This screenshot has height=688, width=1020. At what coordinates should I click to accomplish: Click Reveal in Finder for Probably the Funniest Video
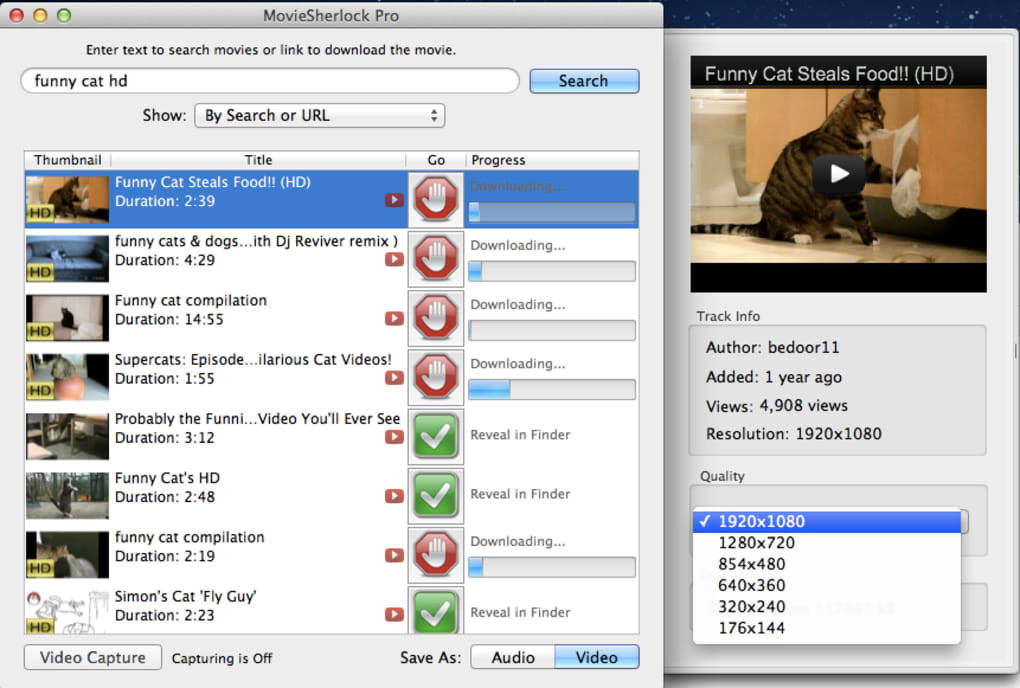point(520,435)
